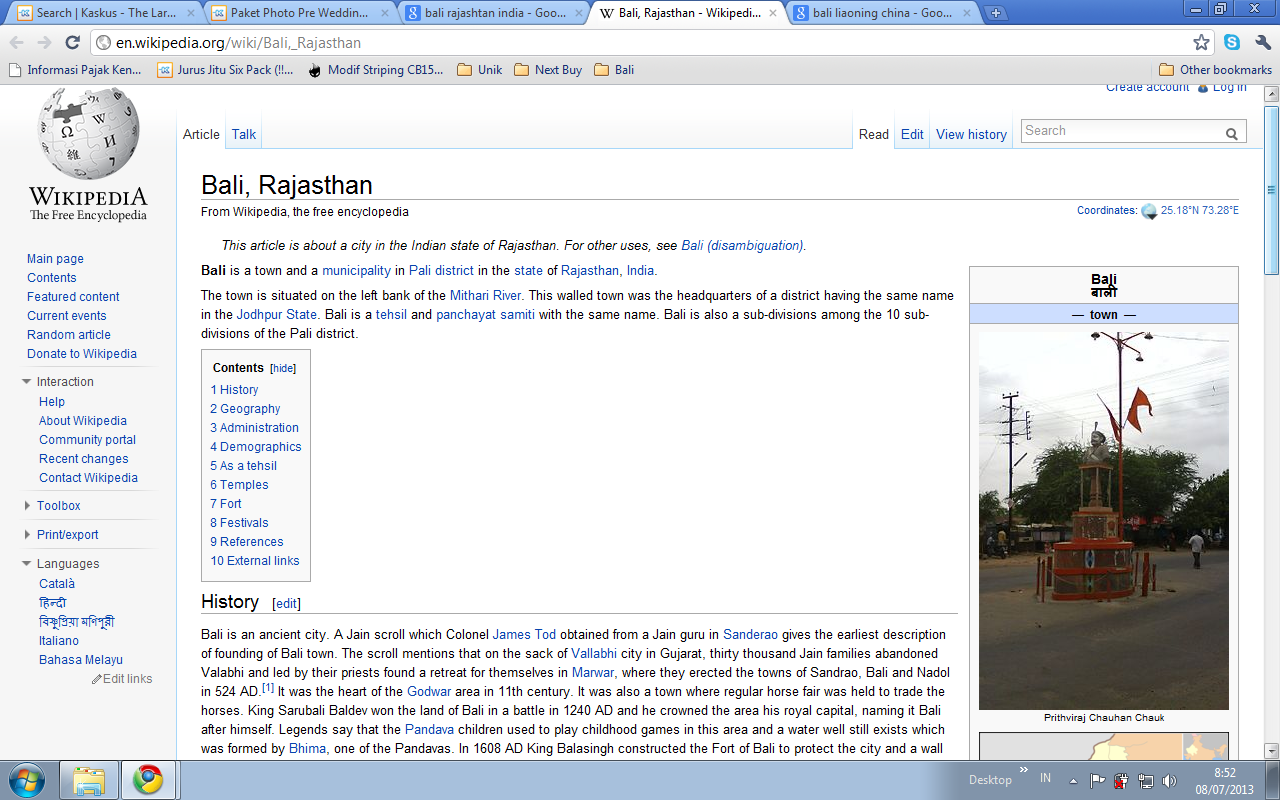This screenshot has width=1280, height=800.
Task: Click the Main page sidebar link
Action: (x=55, y=259)
